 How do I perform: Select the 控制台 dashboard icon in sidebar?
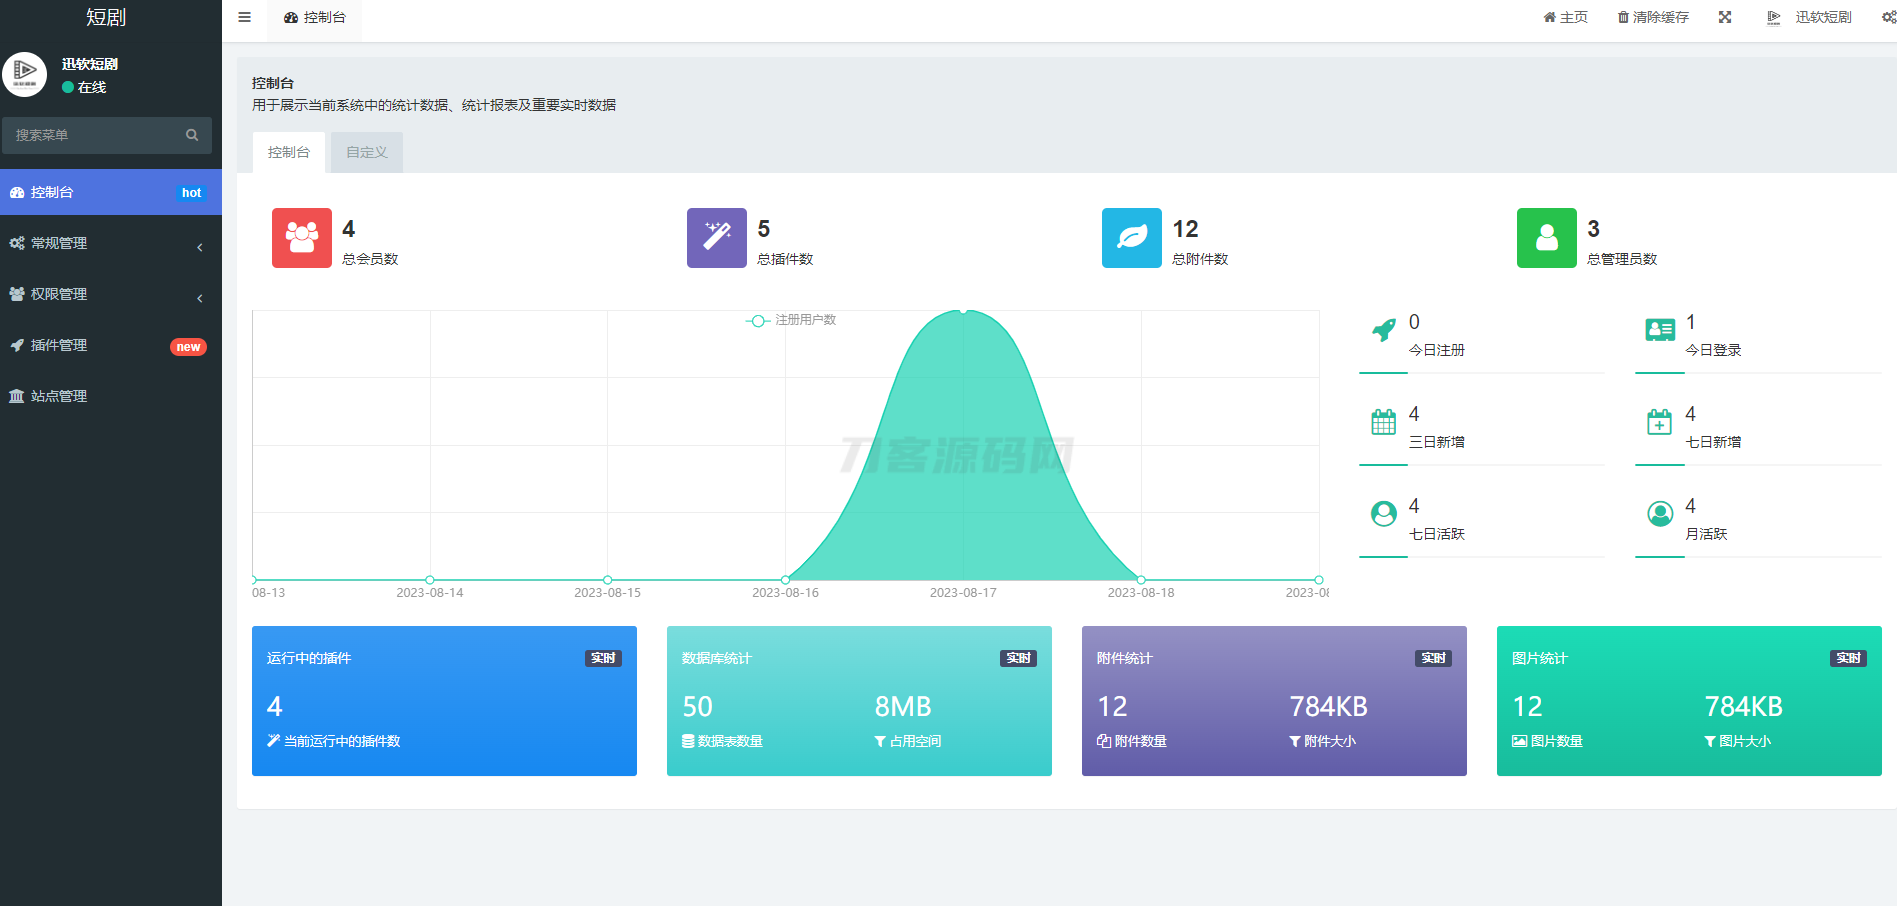(x=16, y=191)
